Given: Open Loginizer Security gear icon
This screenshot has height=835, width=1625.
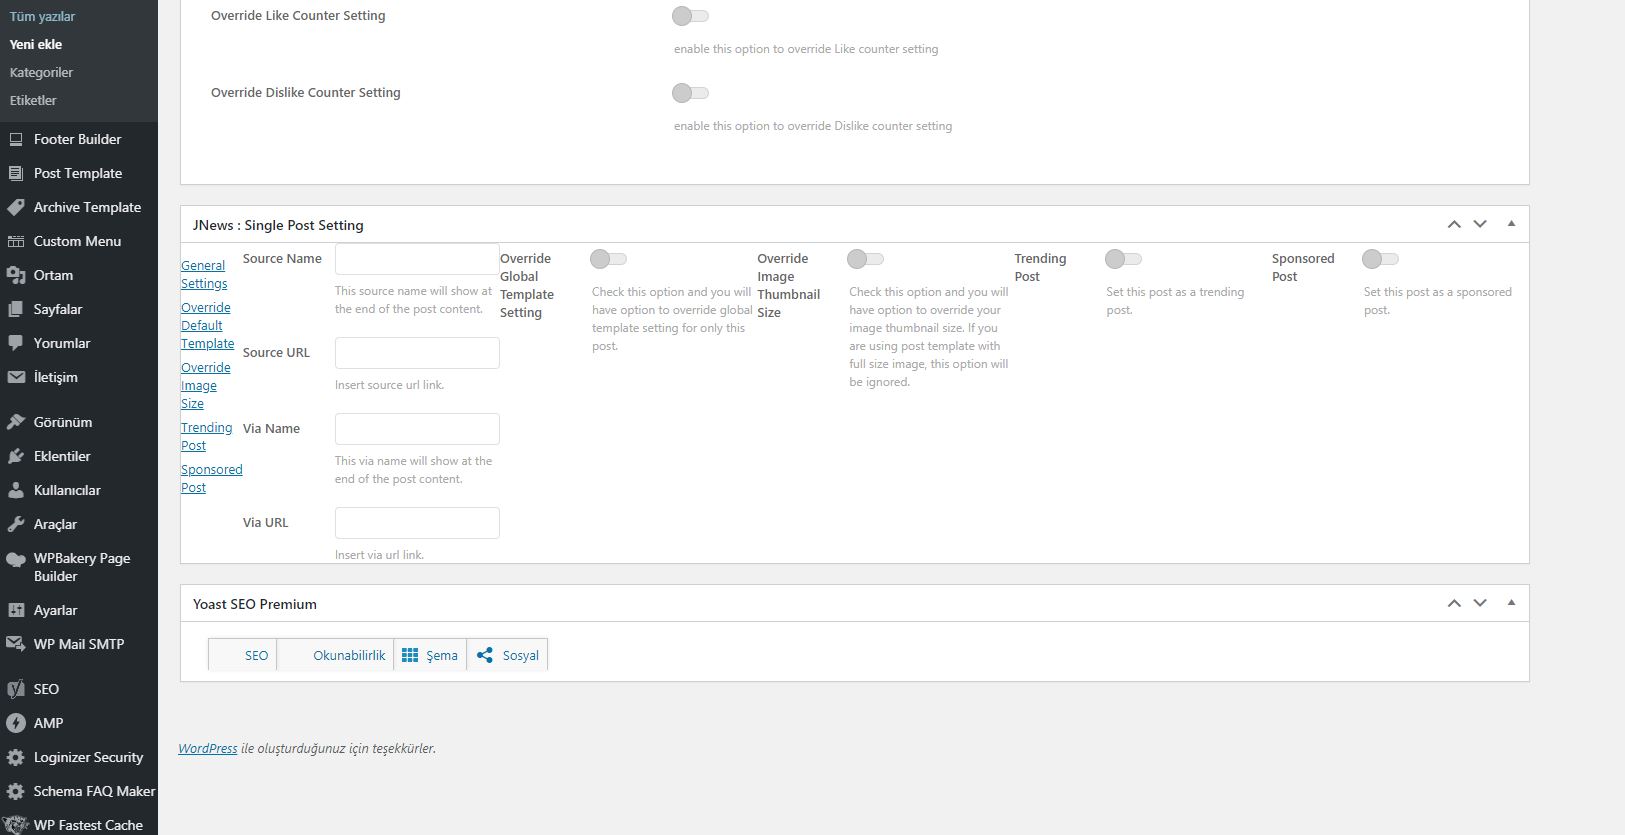Looking at the screenshot, I should pyautogui.click(x=16, y=757).
